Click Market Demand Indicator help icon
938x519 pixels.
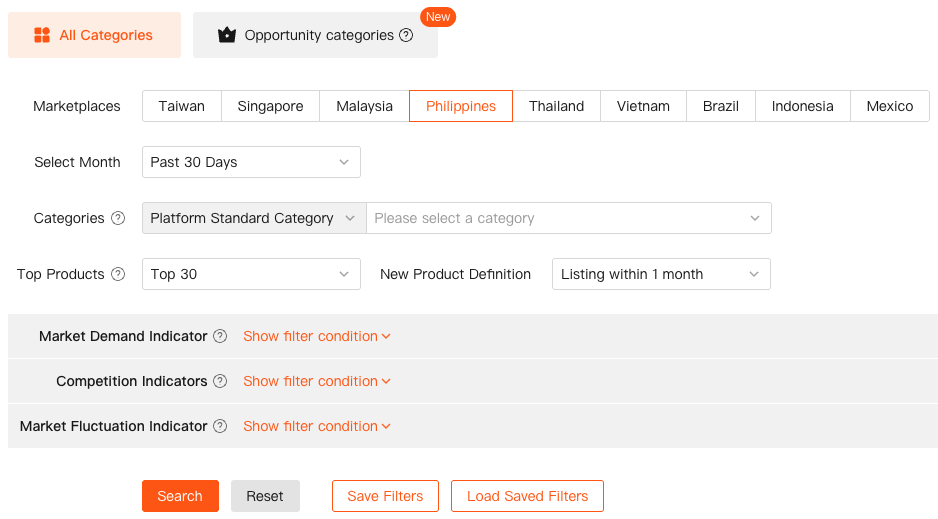click(x=220, y=336)
